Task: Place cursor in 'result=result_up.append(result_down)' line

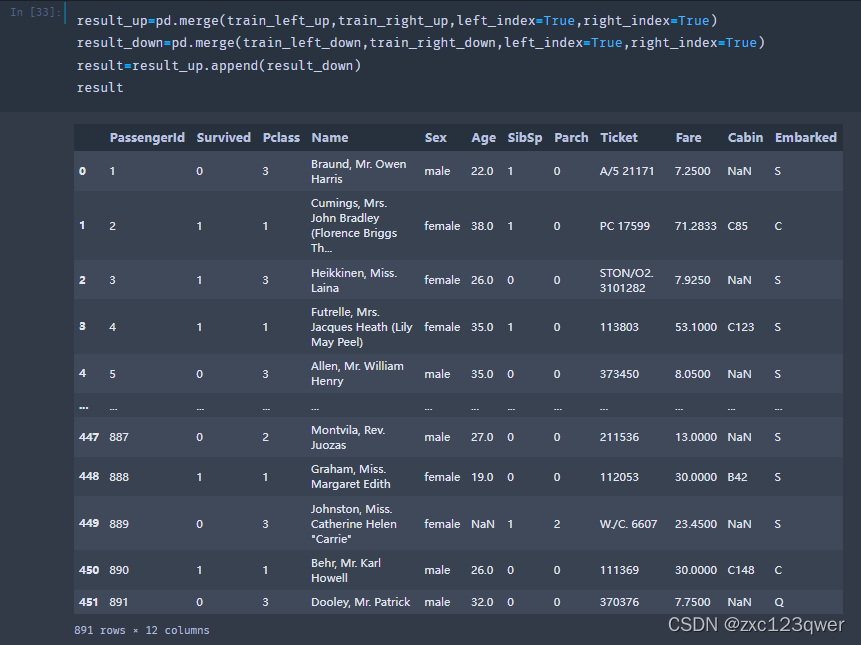Action: (219, 66)
